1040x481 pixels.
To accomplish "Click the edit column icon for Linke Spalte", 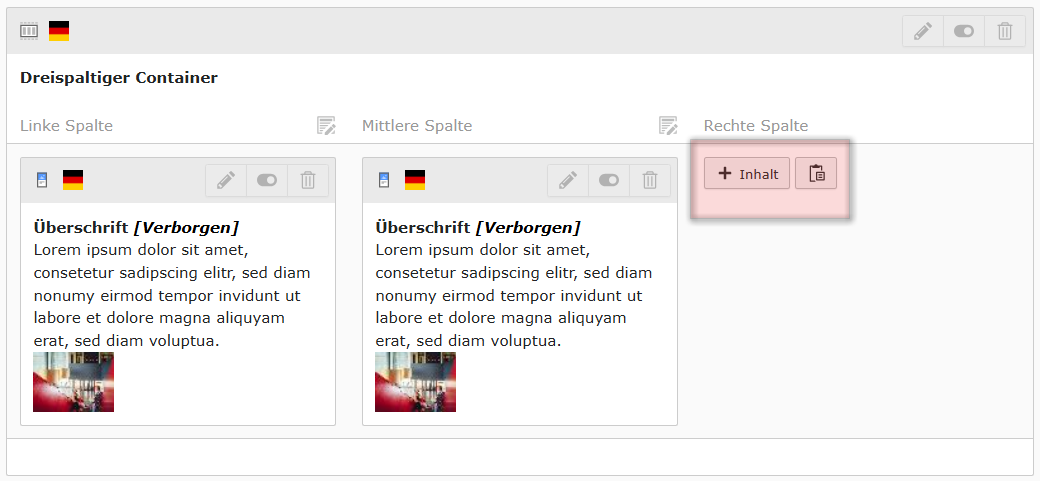I will pyautogui.click(x=326, y=125).
